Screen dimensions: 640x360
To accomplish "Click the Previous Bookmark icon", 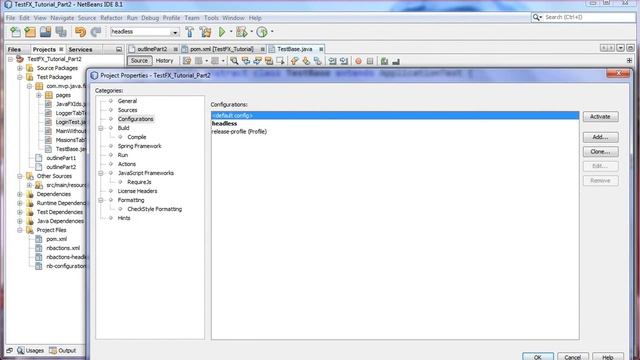I will (294, 61).
